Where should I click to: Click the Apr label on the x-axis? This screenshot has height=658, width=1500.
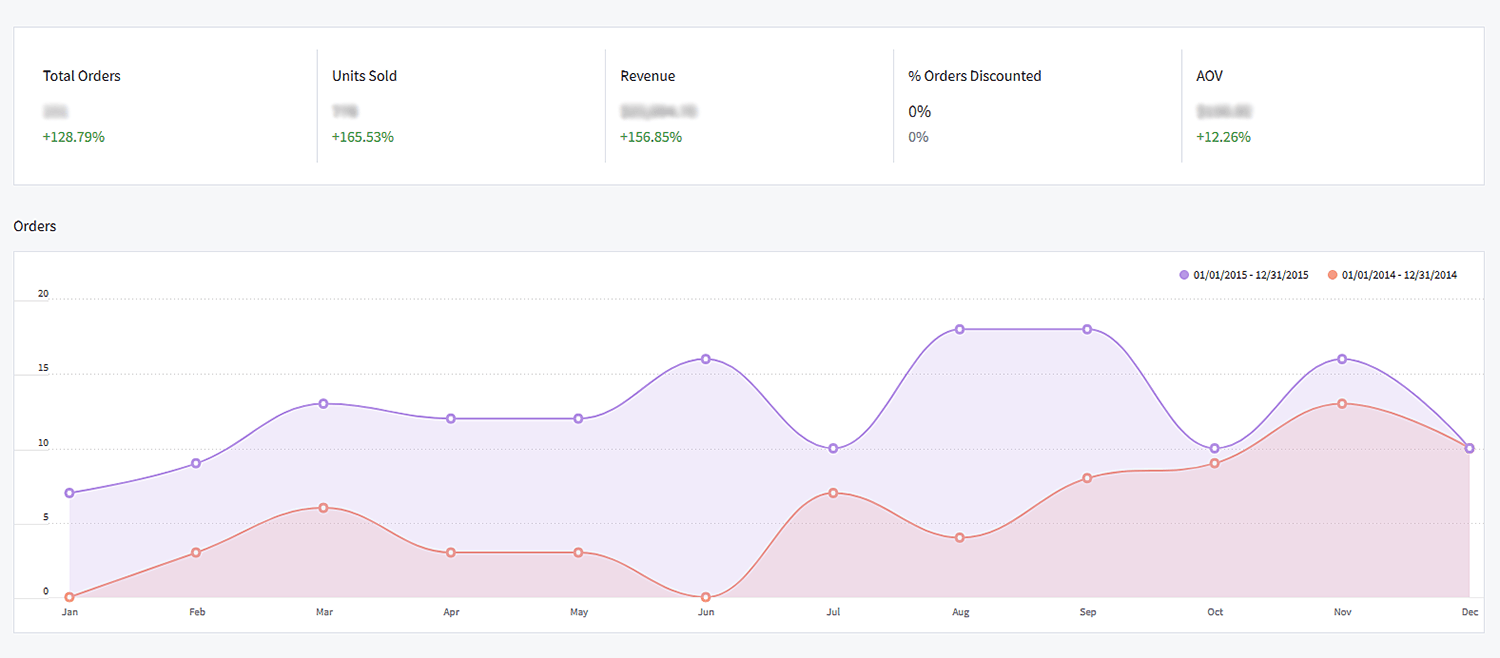[x=451, y=612]
